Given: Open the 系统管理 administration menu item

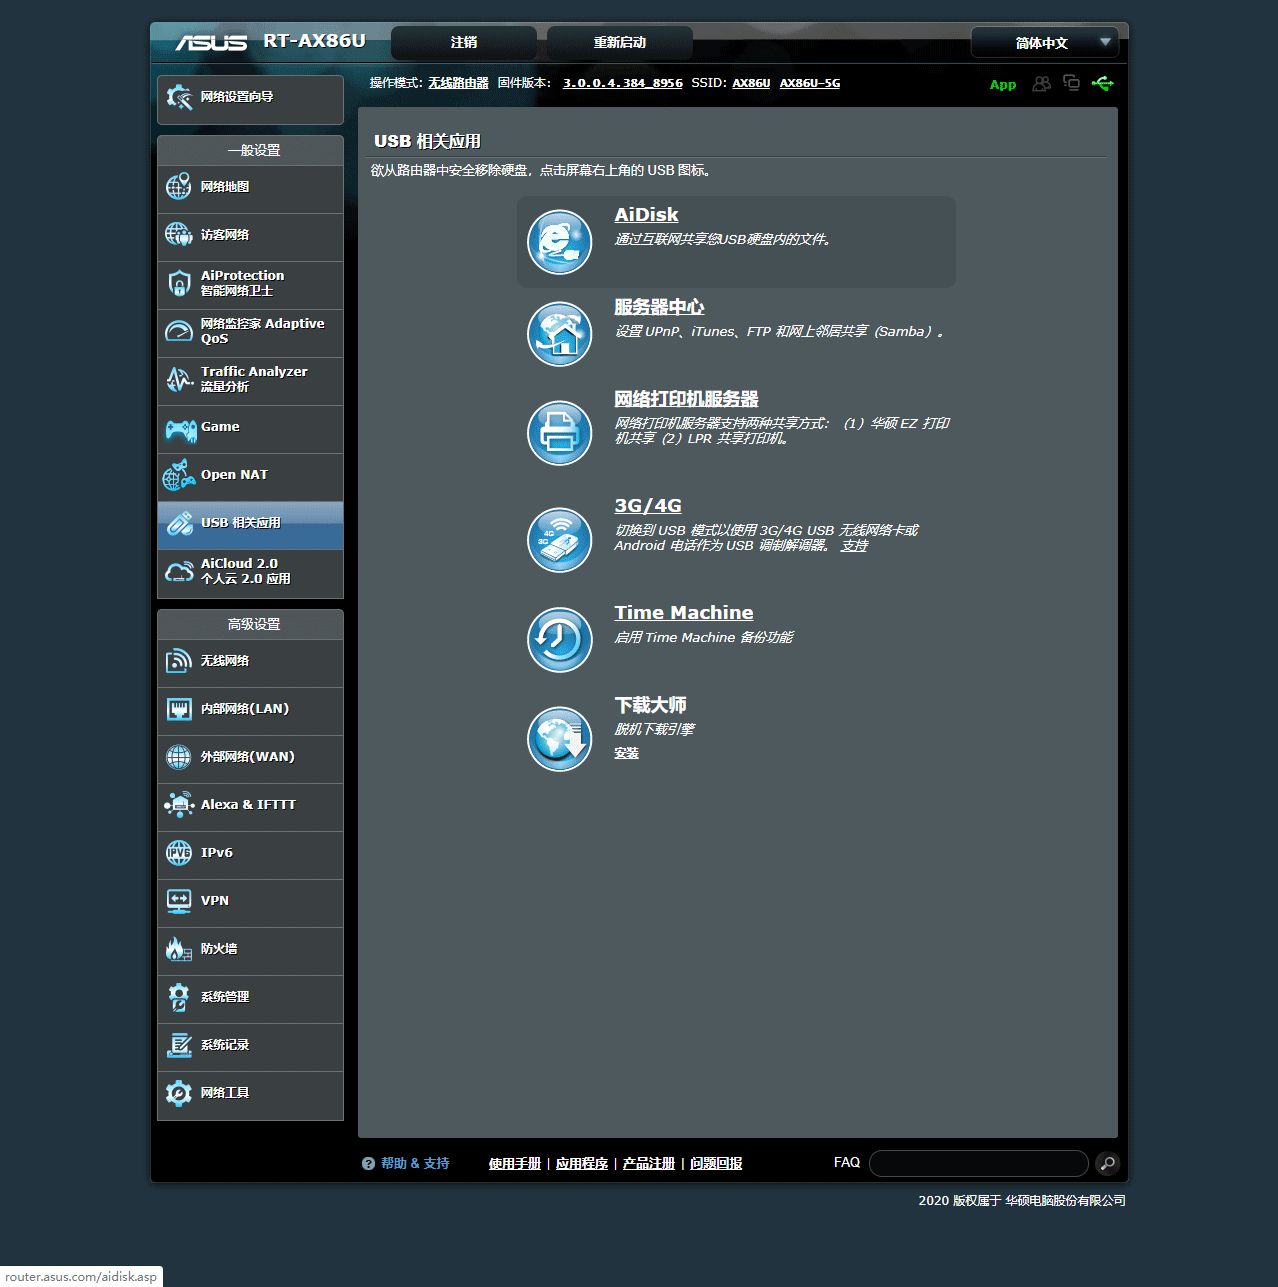Looking at the screenshot, I should point(250,999).
